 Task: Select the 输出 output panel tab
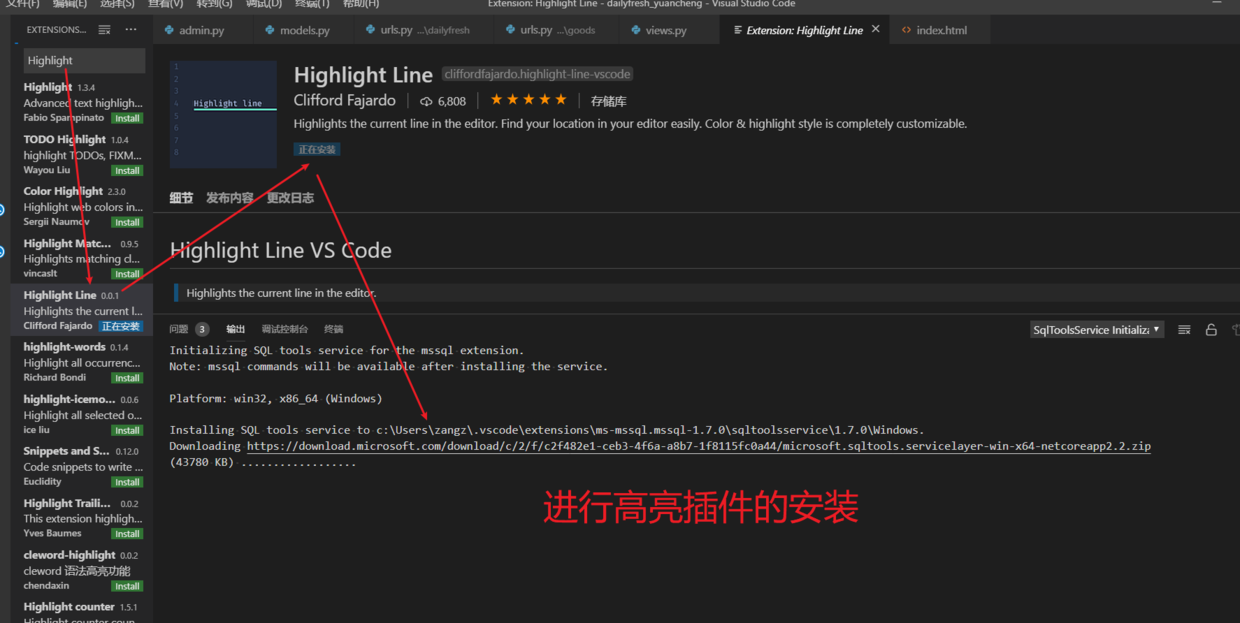point(236,329)
